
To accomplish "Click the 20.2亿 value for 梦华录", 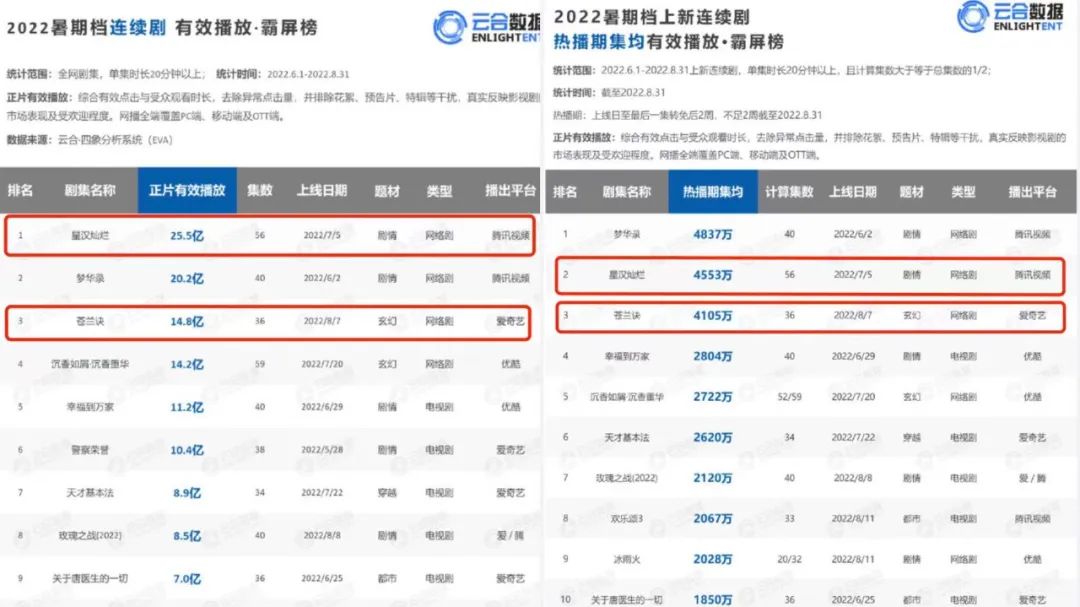I will point(186,279).
